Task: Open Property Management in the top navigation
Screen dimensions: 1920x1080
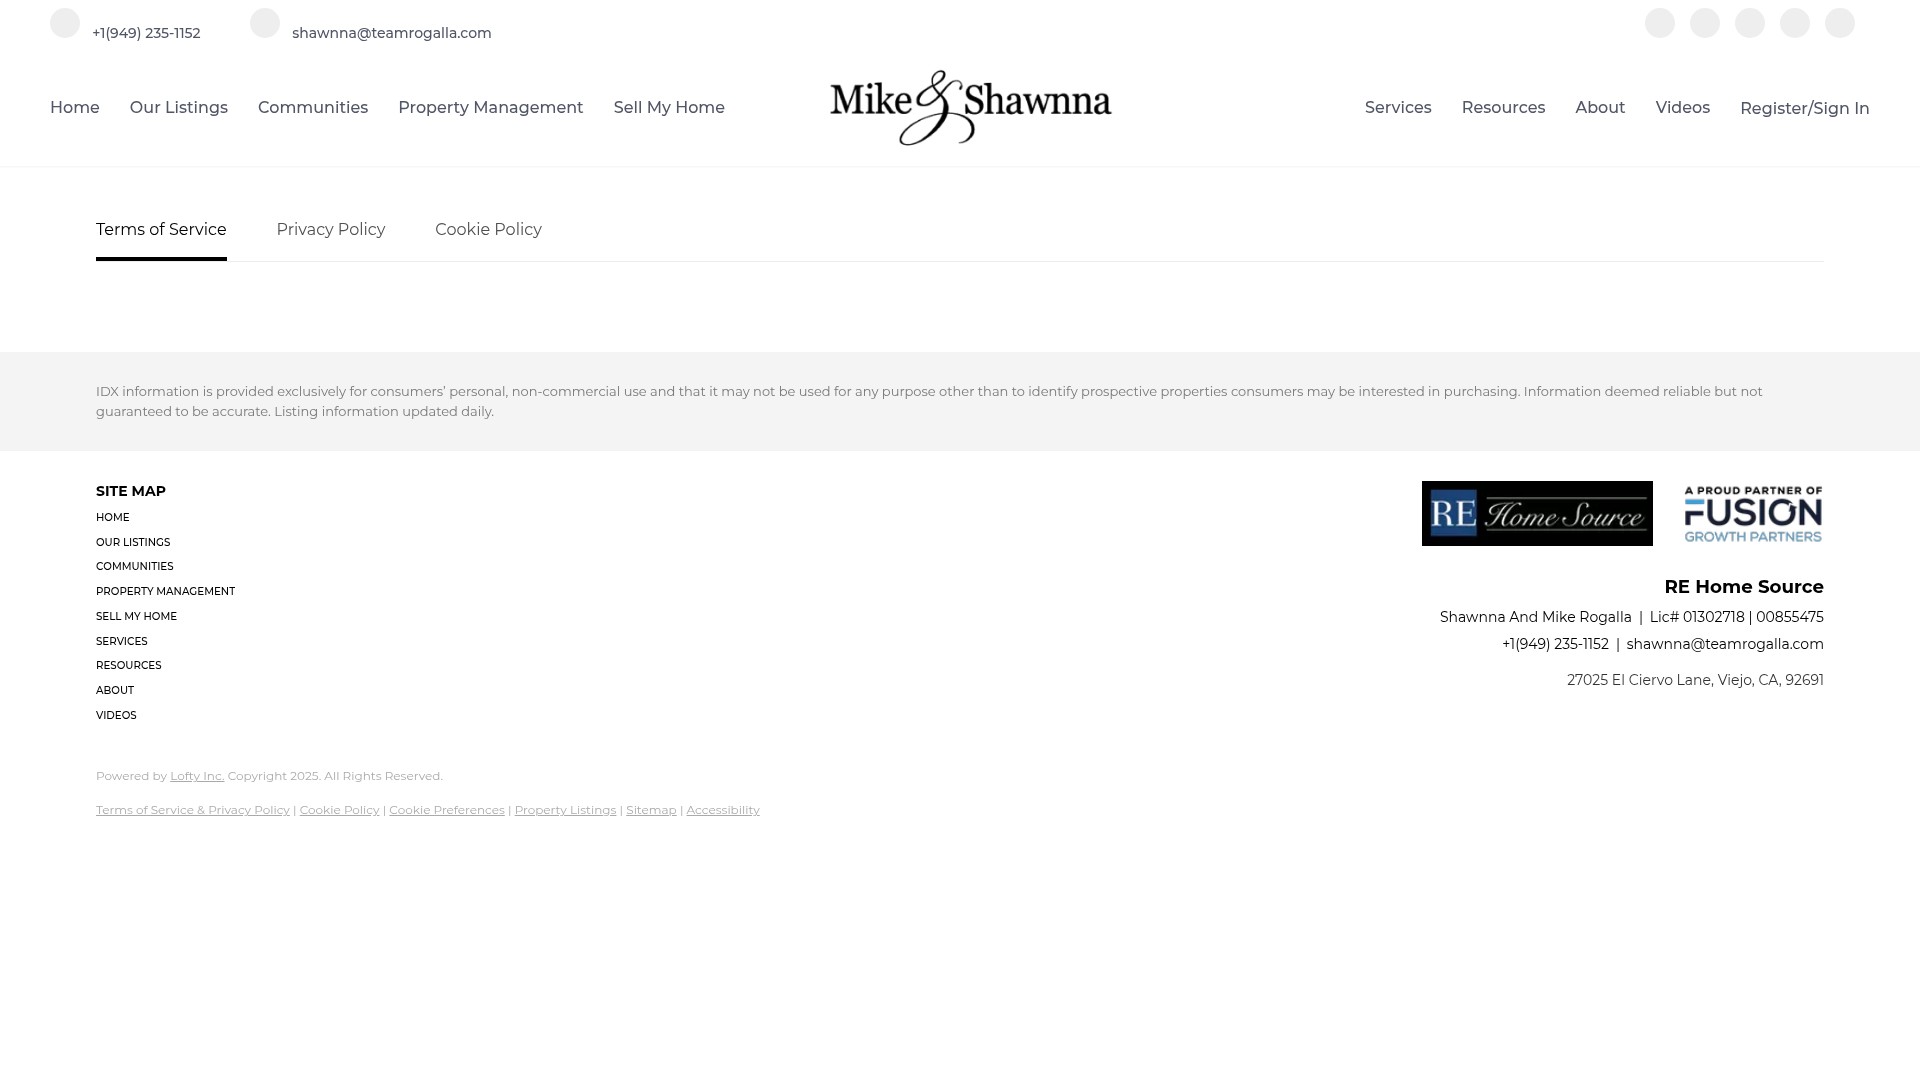Action: point(490,108)
